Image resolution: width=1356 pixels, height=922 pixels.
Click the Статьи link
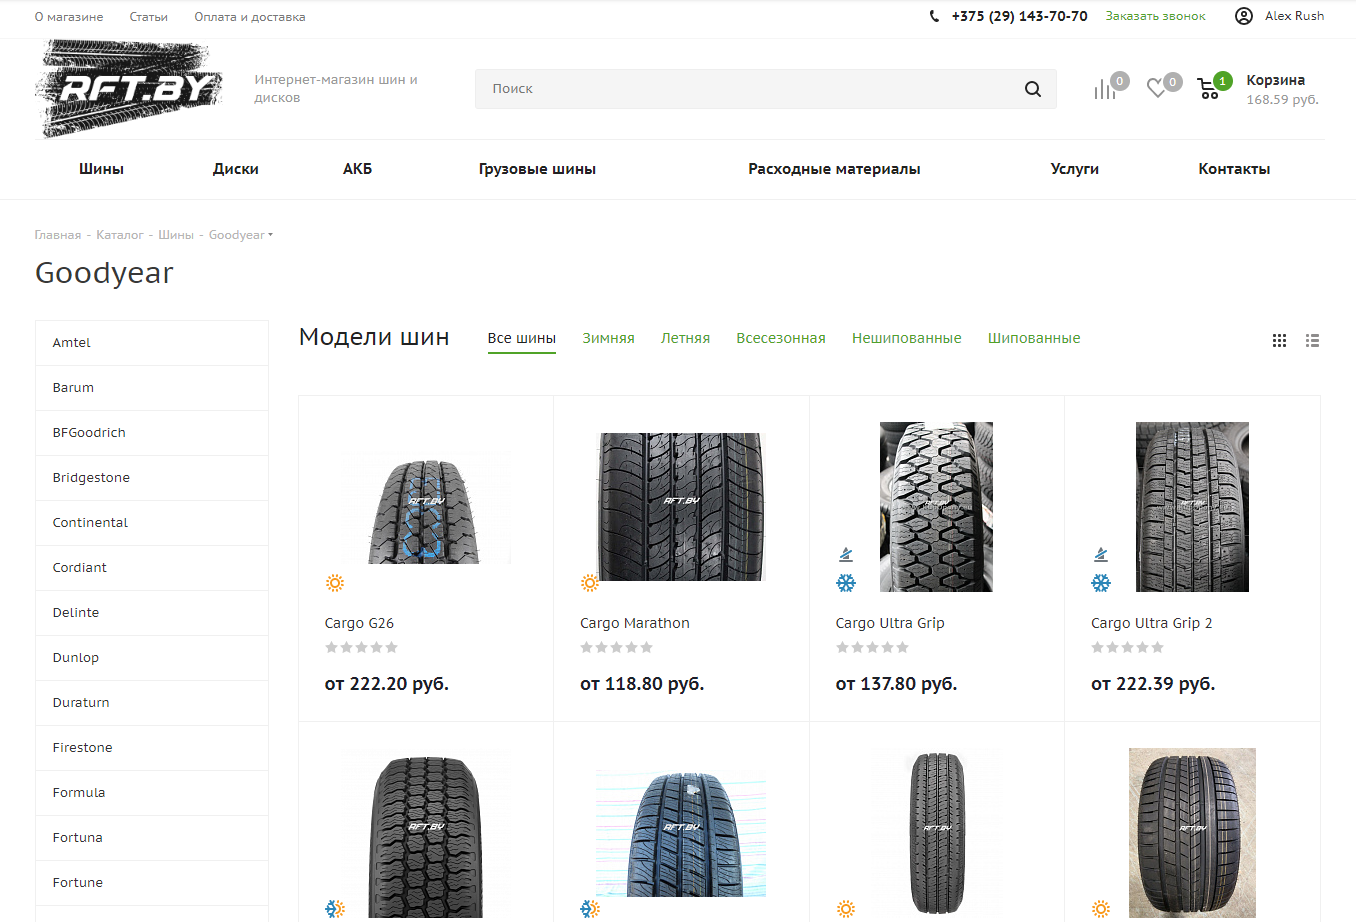pyautogui.click(x=149, y=17)
